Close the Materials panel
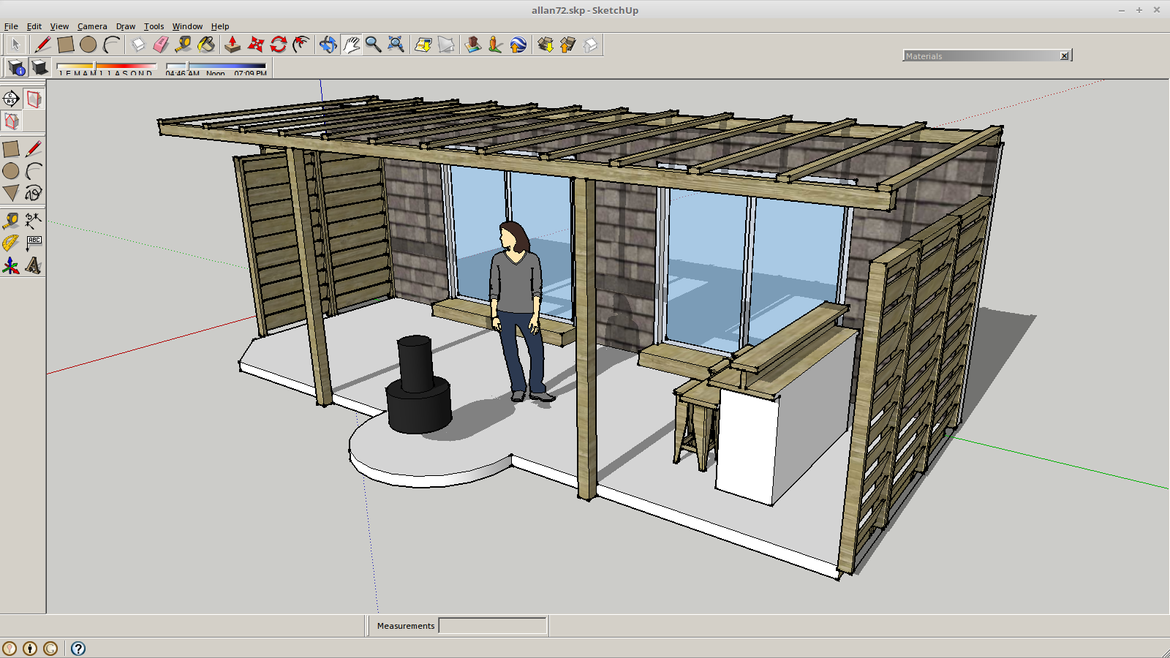 [1064, 56]
